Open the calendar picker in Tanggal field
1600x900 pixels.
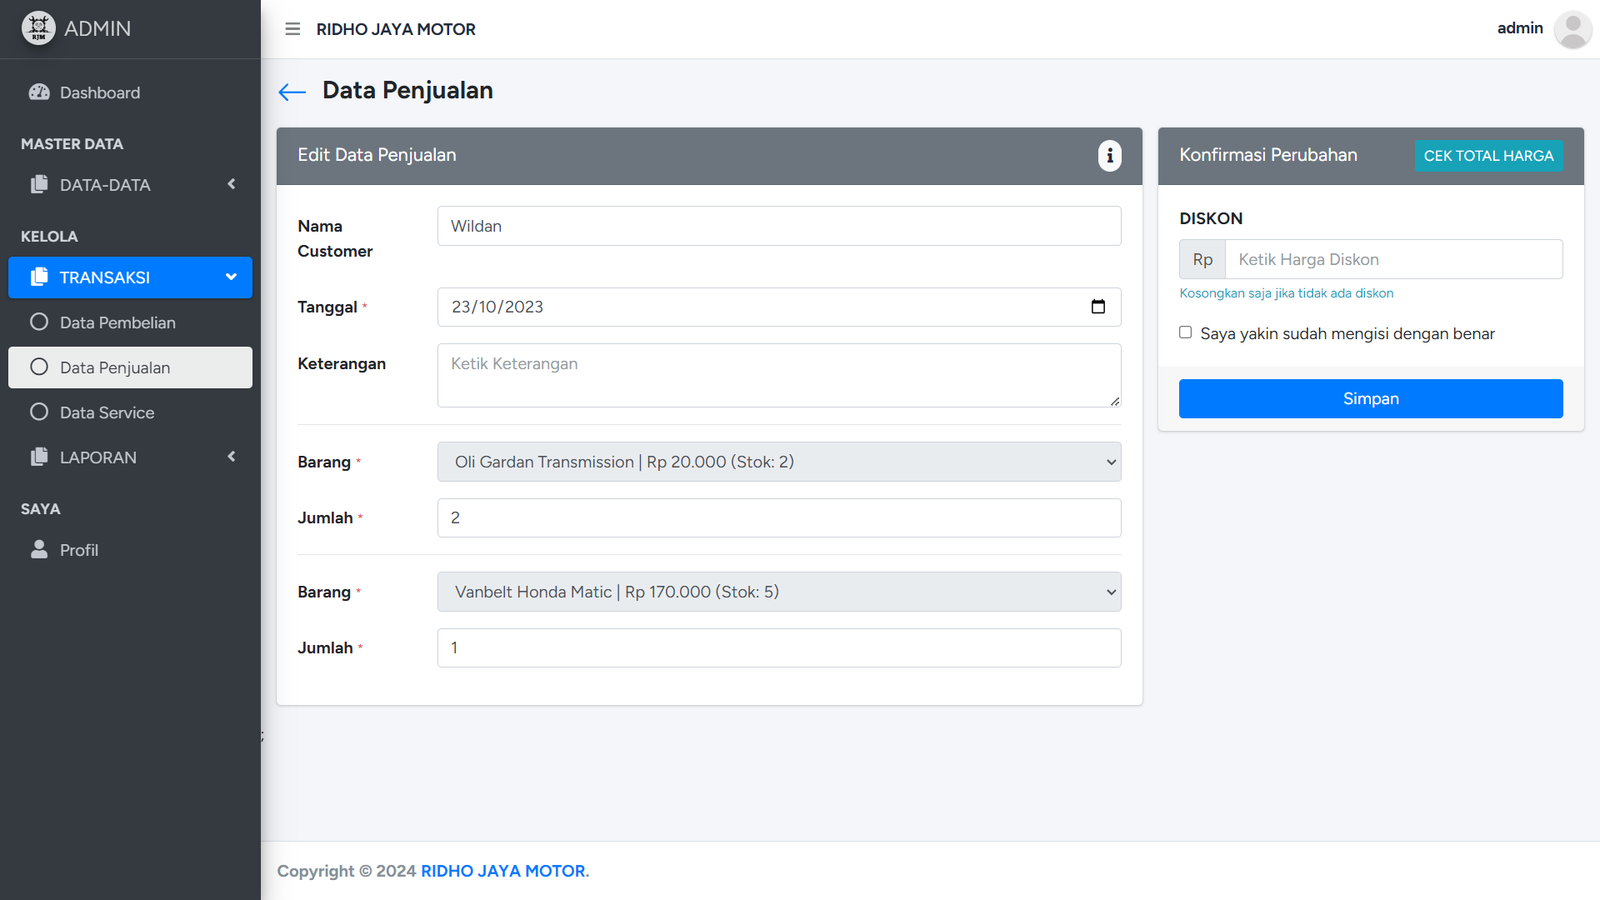[x=1097, y=307]
